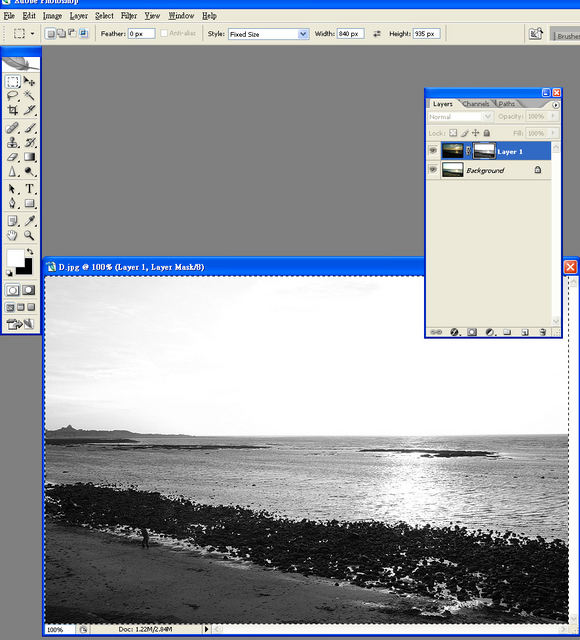Switch to Standard edit mode

12,290
